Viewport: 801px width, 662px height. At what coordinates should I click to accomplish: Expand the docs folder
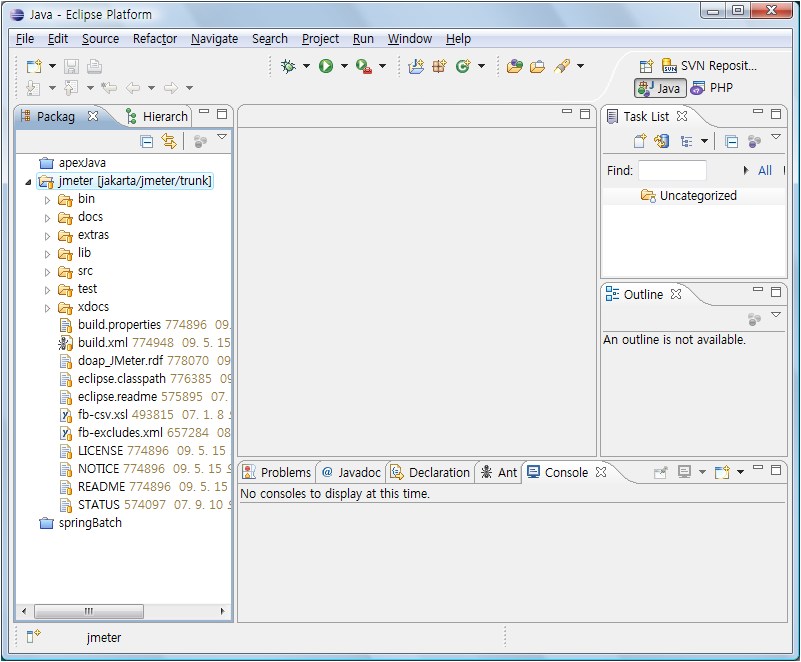[x=48, y=218]
